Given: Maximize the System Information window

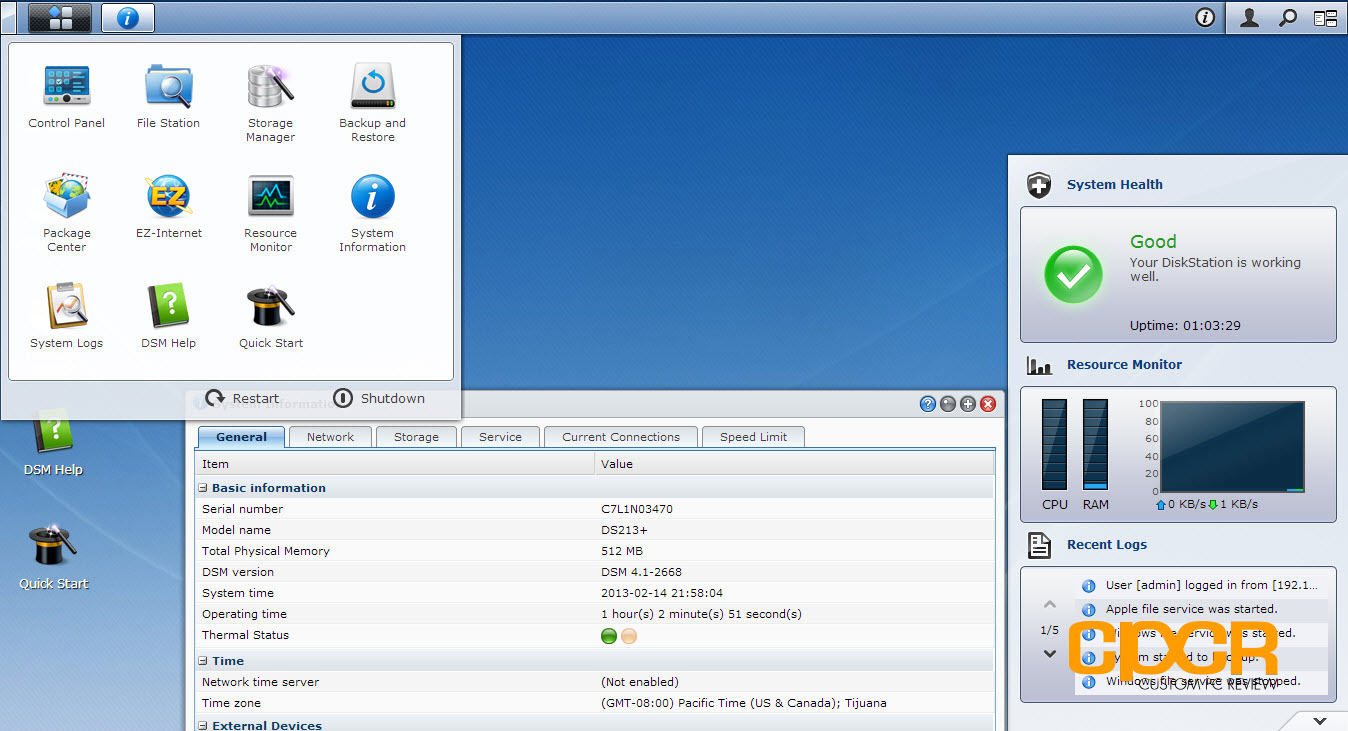Looking at the screenshot, I should (968, 404).
